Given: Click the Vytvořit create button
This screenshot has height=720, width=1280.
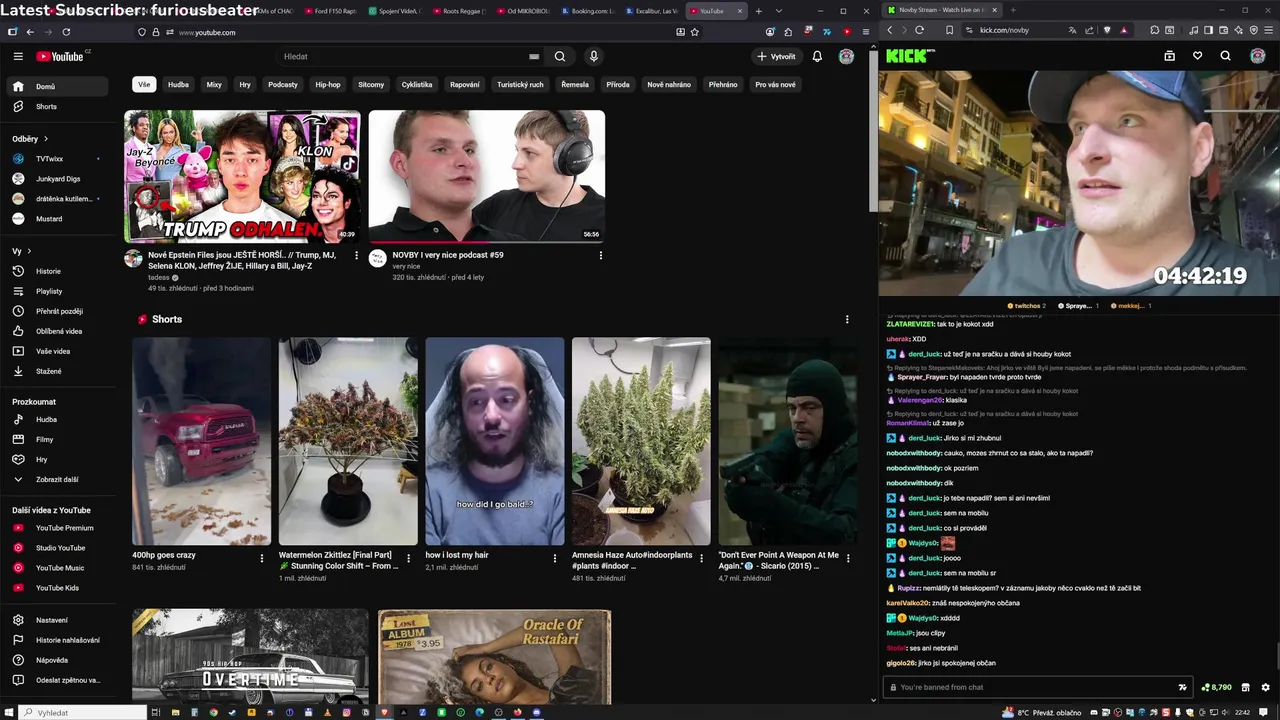Looking at the screenshot, I should coord(776,57).
